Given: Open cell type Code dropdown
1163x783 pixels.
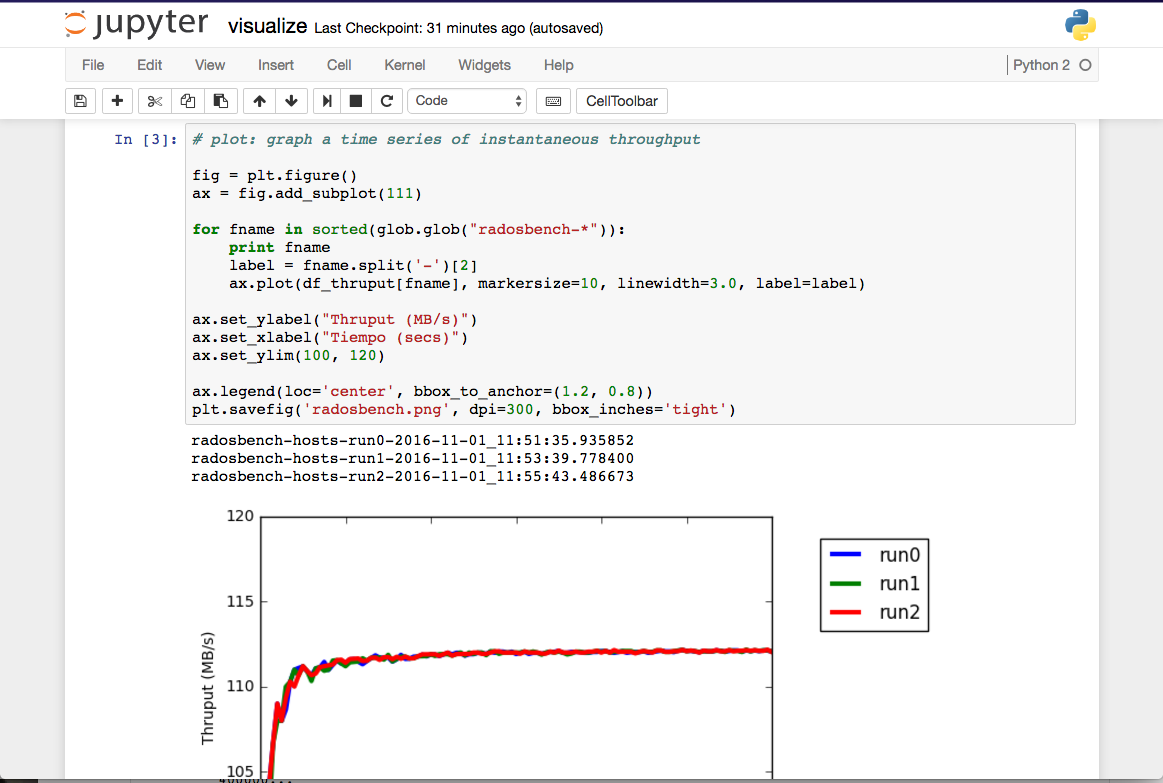Looking at the screenshot, I should (x=467, y=101).
